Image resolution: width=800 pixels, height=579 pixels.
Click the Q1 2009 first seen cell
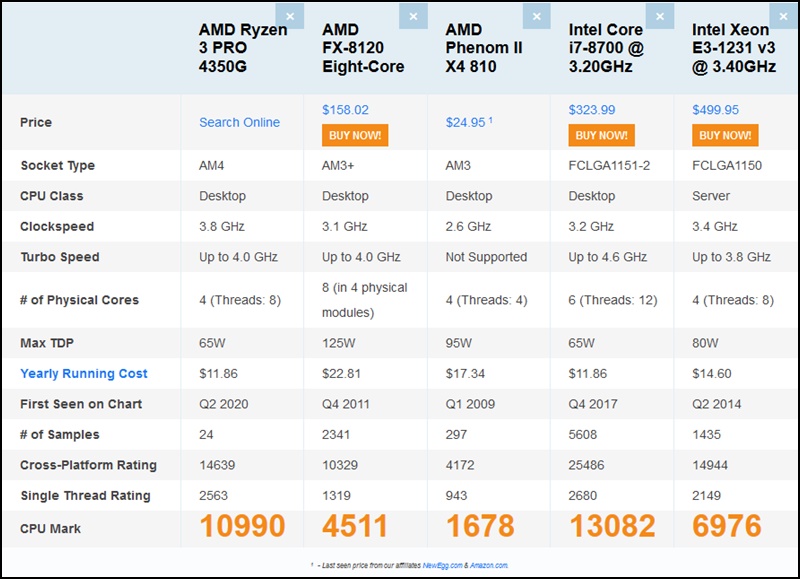tap(470, 404)
